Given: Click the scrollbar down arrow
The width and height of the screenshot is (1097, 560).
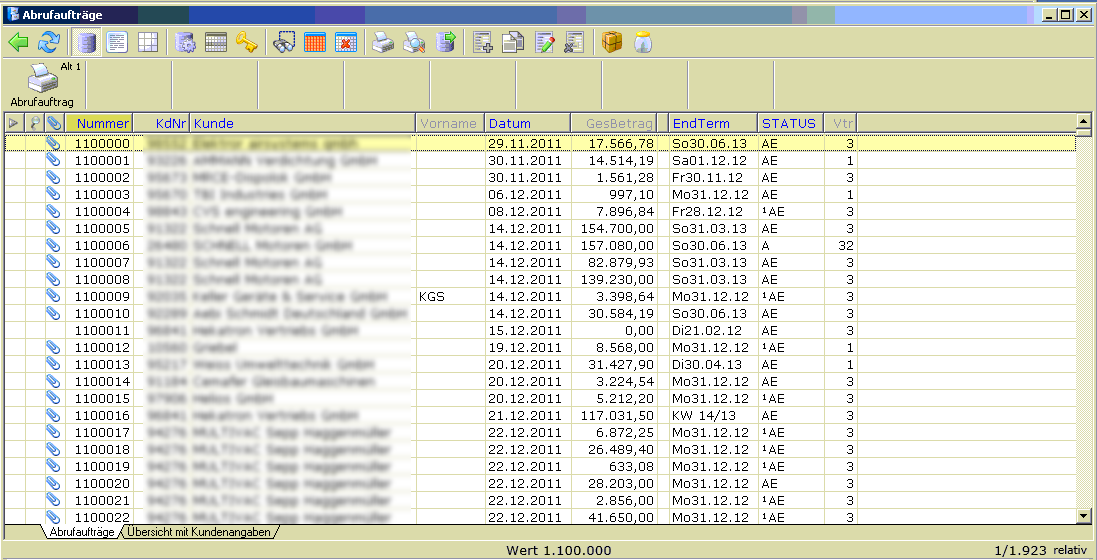Looking at the screenshot, I should point(1083,515).
